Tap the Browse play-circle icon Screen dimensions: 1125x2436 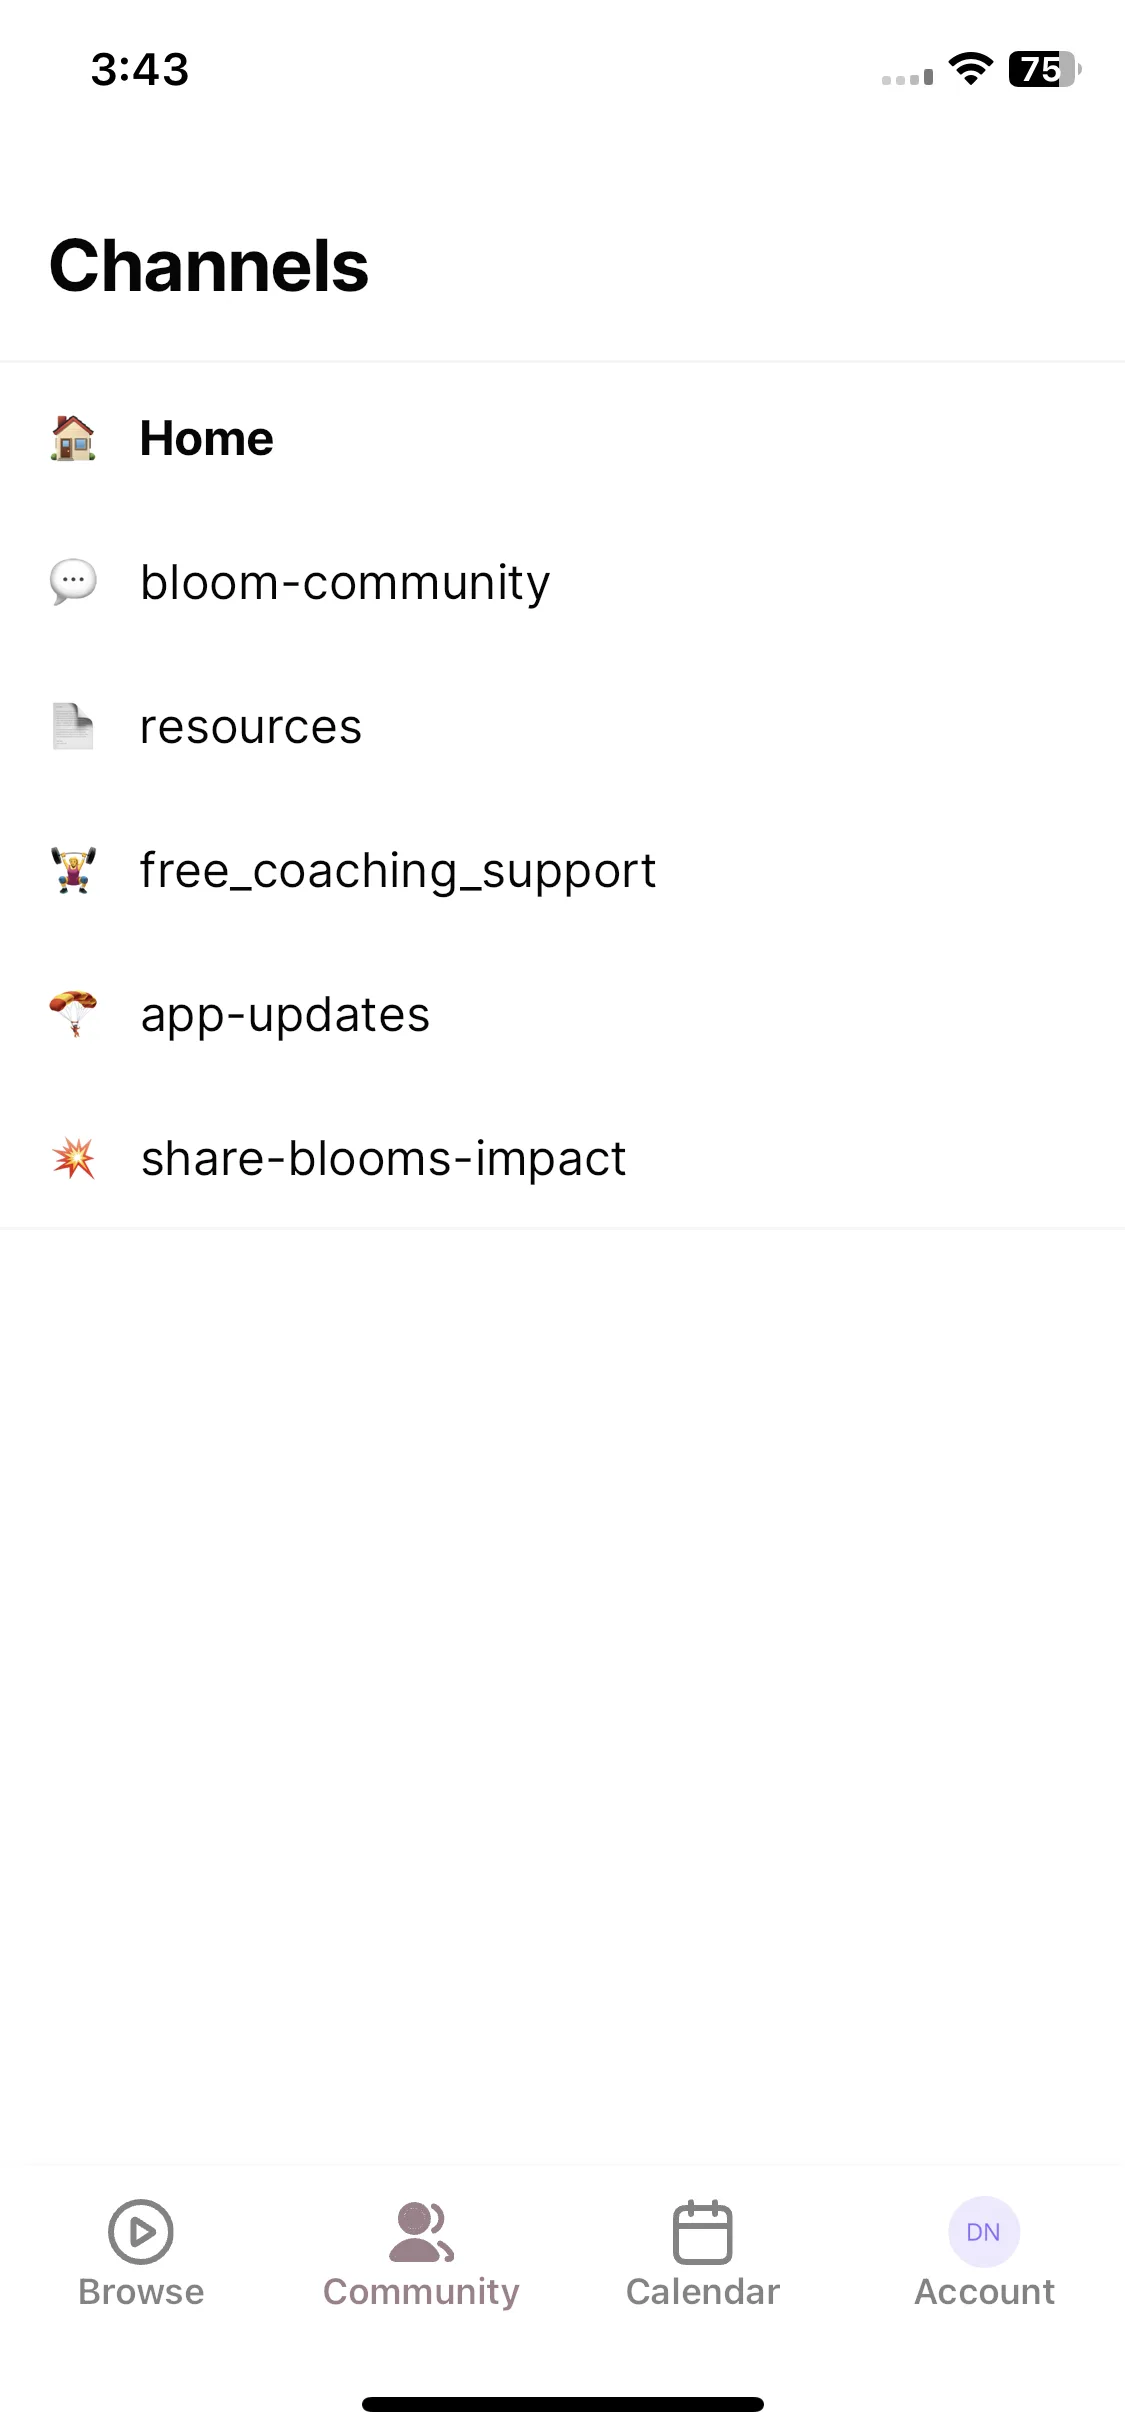click(x=141, y=2231)
